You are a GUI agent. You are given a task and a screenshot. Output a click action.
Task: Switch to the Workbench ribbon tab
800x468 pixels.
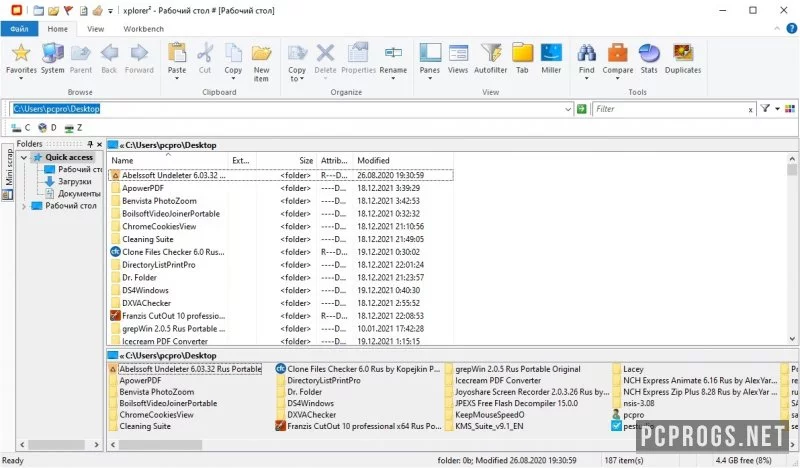pyautogui.click(x=143, y=29)
